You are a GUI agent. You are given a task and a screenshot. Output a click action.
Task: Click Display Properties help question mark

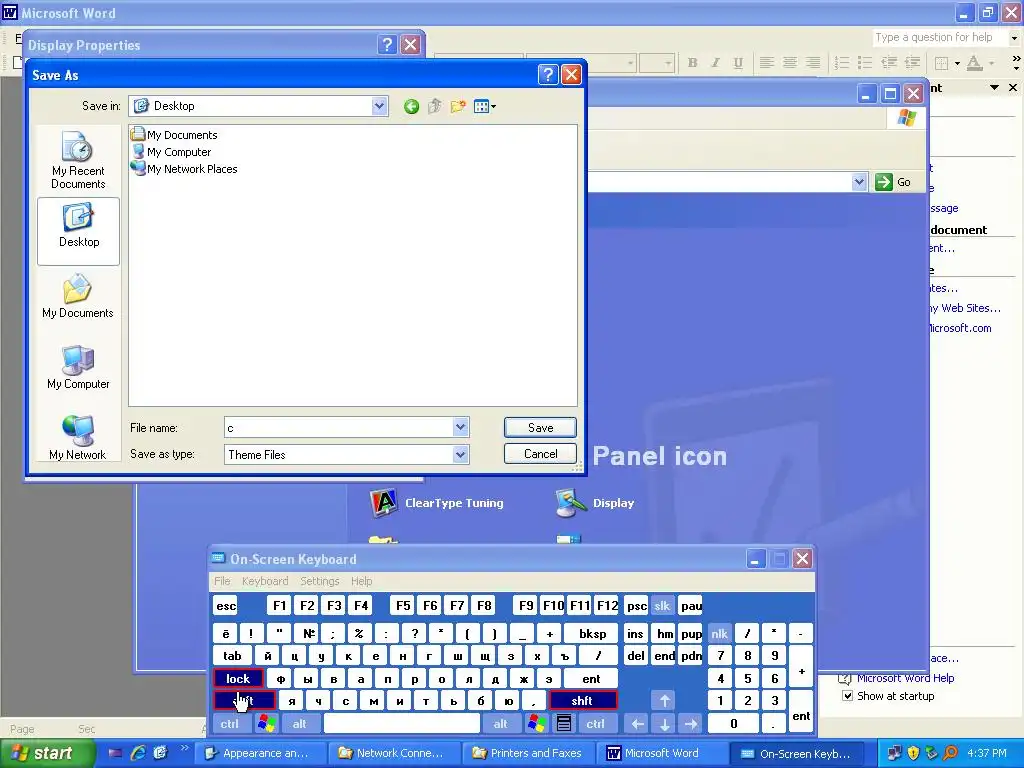click(x=387, y=44)
